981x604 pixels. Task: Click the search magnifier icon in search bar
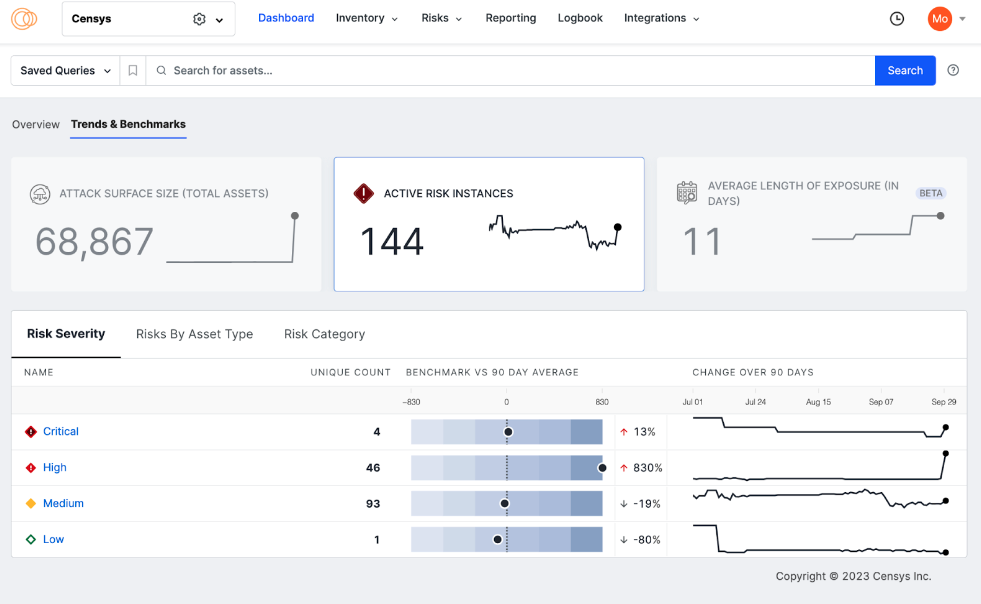pyautogui.click(x=161, y=70)
